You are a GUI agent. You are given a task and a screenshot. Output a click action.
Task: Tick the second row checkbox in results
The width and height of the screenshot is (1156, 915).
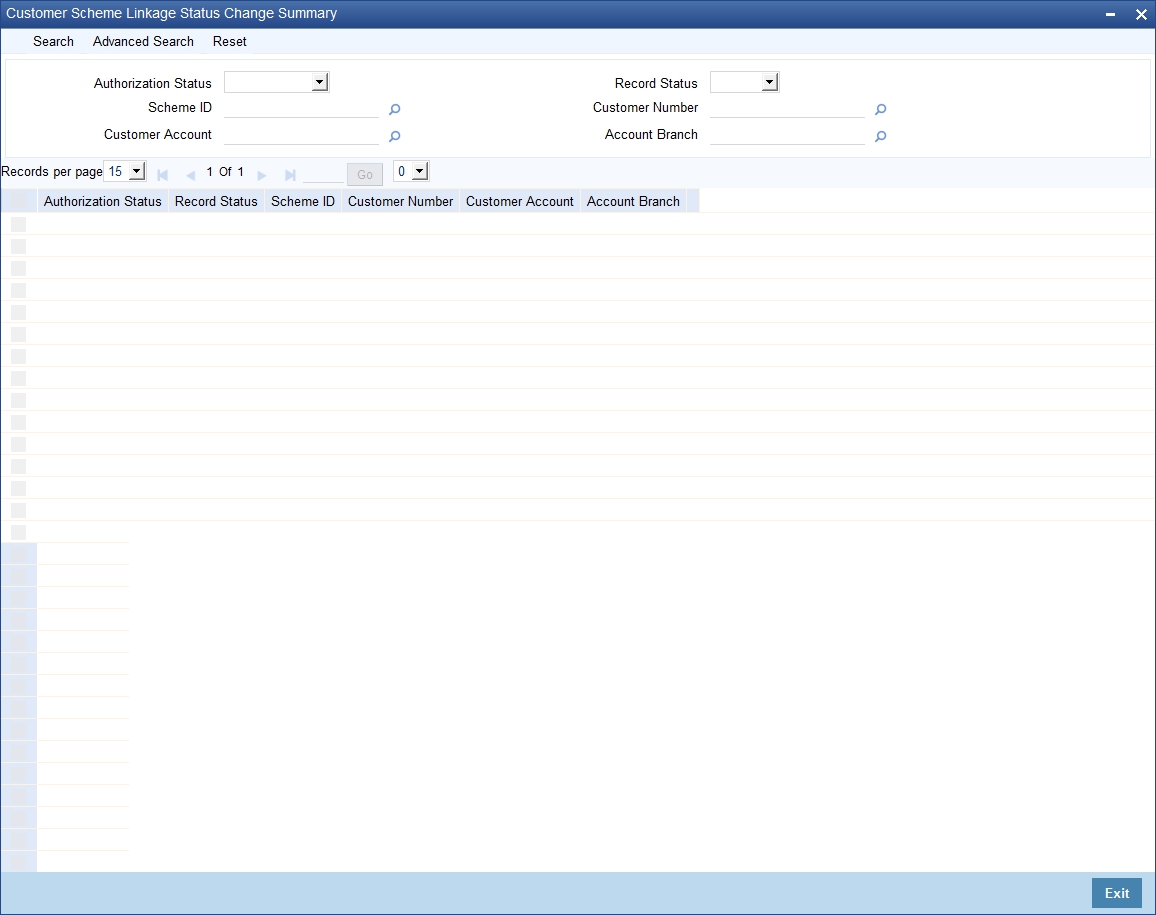coord(18,246)
